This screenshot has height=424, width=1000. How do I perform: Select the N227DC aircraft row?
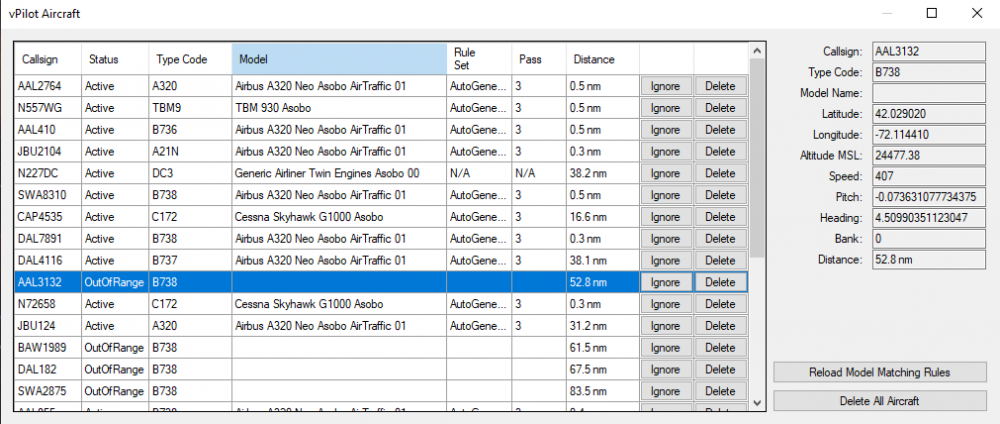[x=40, y=173]
